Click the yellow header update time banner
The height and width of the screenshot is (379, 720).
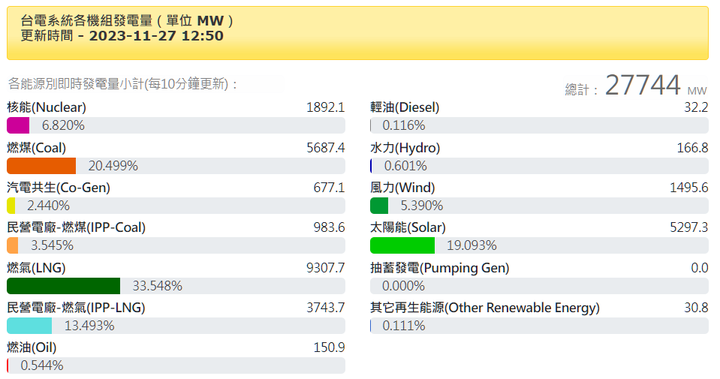point(358,33)
